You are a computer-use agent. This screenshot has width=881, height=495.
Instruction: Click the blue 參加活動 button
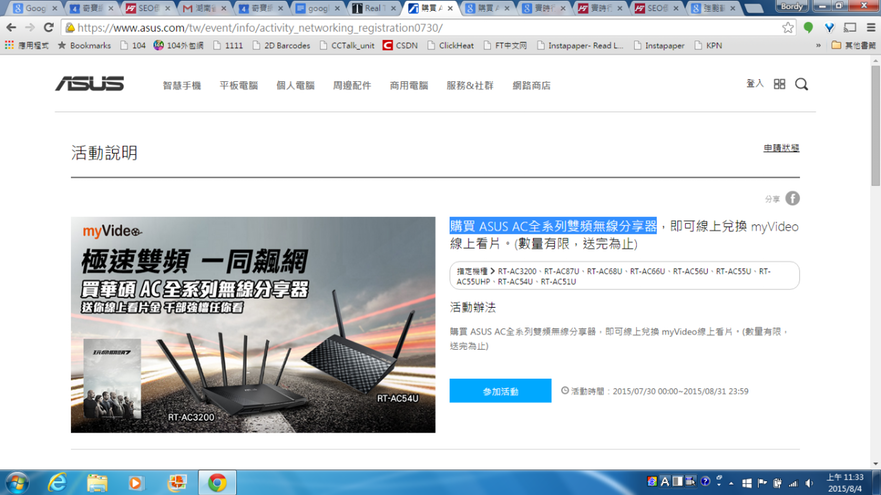coord(500,390)
